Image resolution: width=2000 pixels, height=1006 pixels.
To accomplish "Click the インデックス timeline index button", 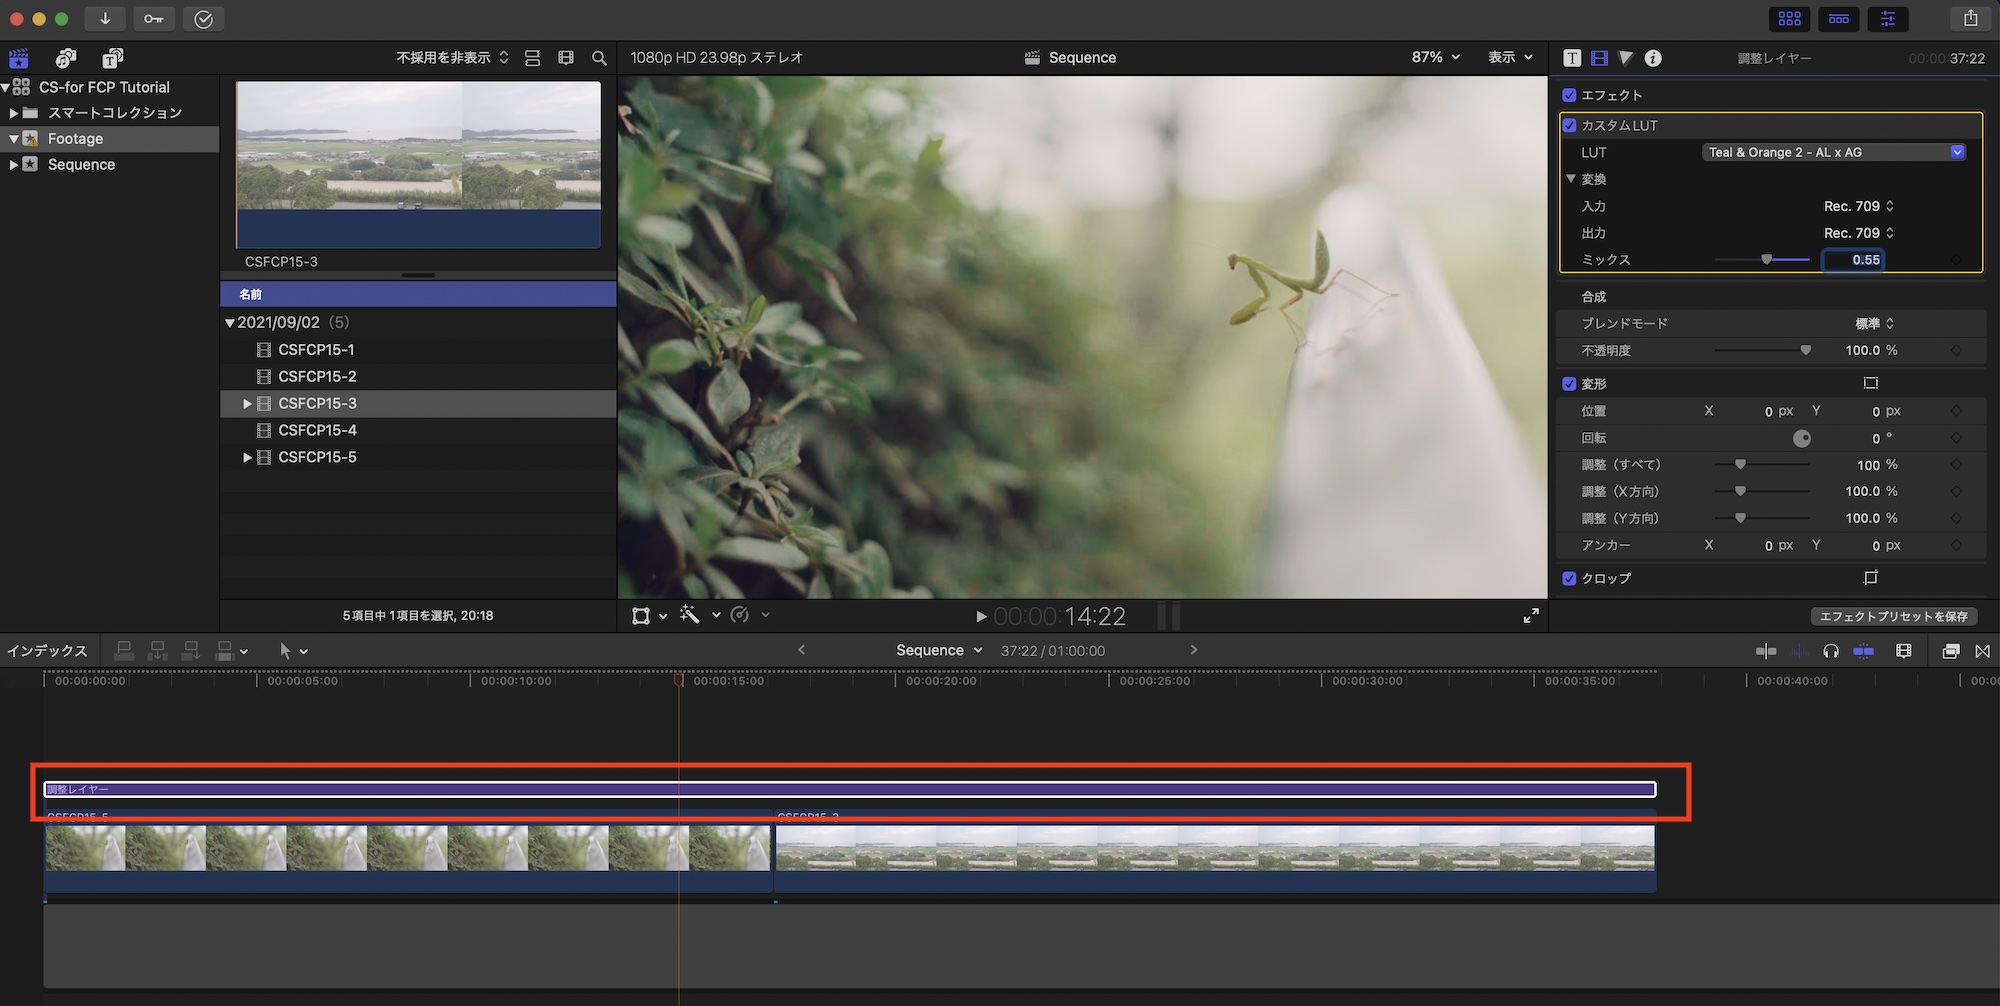I will [x=47, y=651].
